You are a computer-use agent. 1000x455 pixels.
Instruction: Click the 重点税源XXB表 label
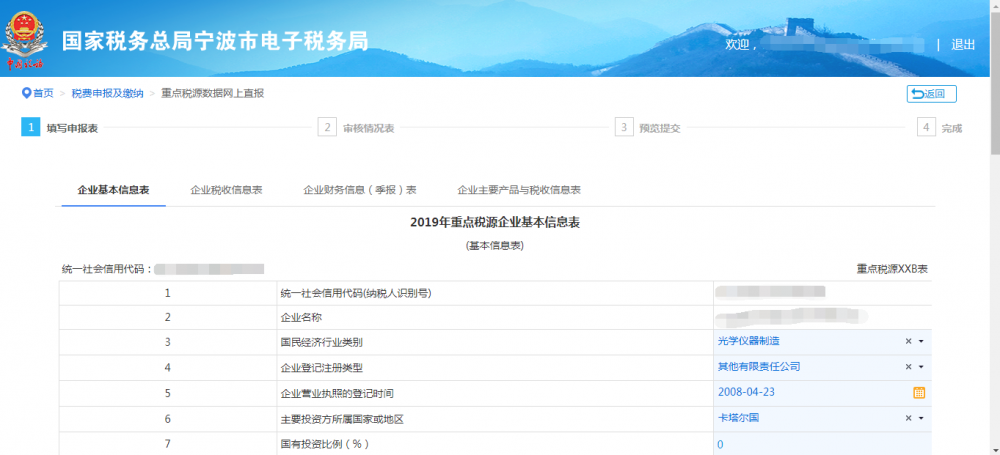click(x=892, y=269)
